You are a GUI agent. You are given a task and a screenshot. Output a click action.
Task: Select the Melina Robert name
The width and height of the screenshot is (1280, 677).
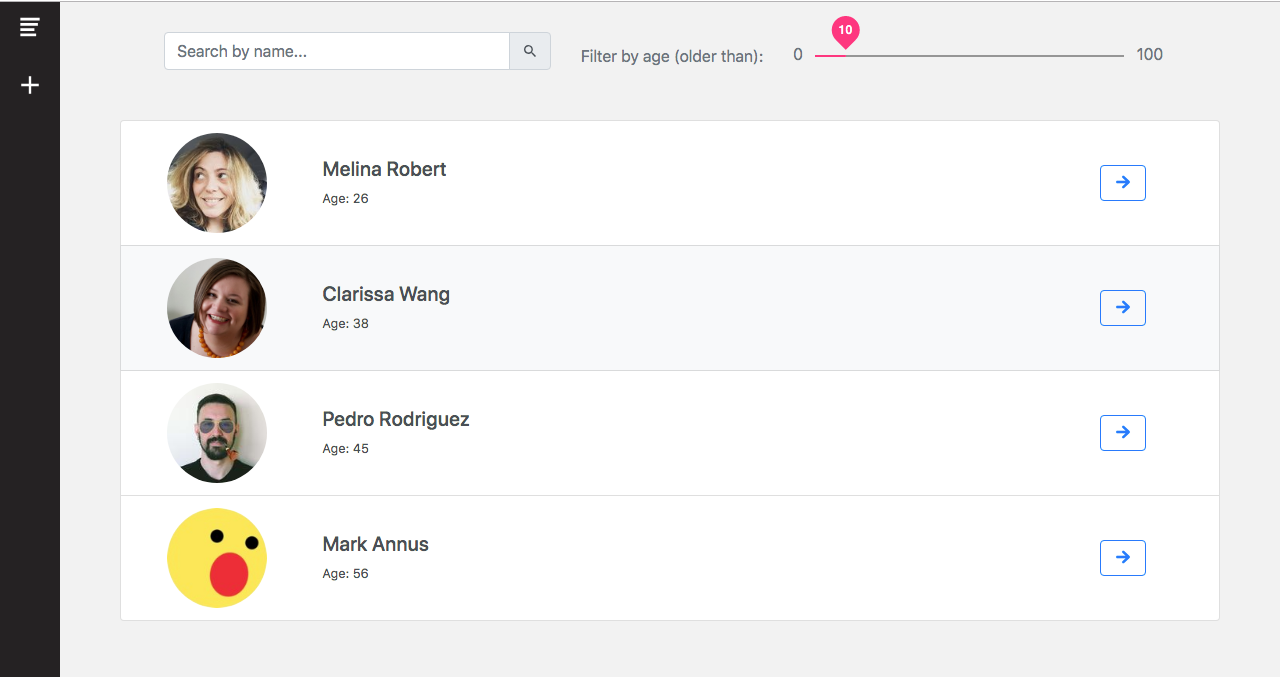pyautogui.click(x=384, y=169)
